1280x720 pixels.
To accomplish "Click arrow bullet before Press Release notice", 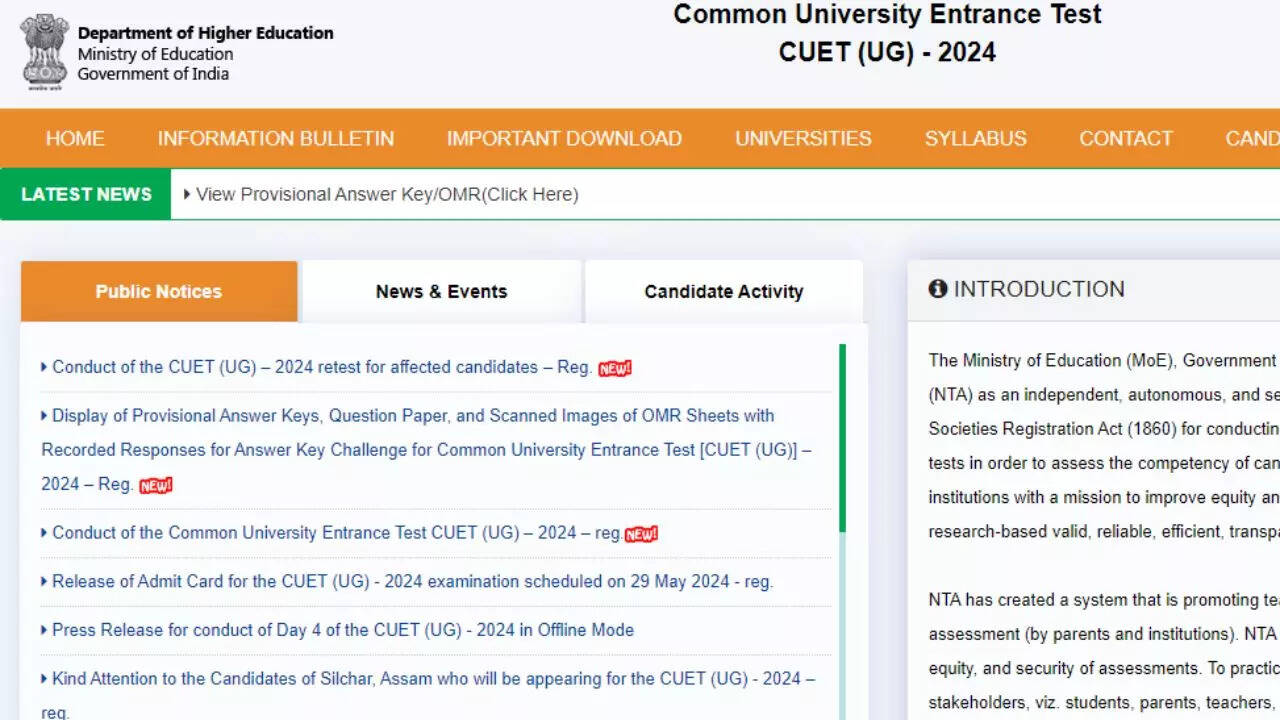I will (44, 630).
